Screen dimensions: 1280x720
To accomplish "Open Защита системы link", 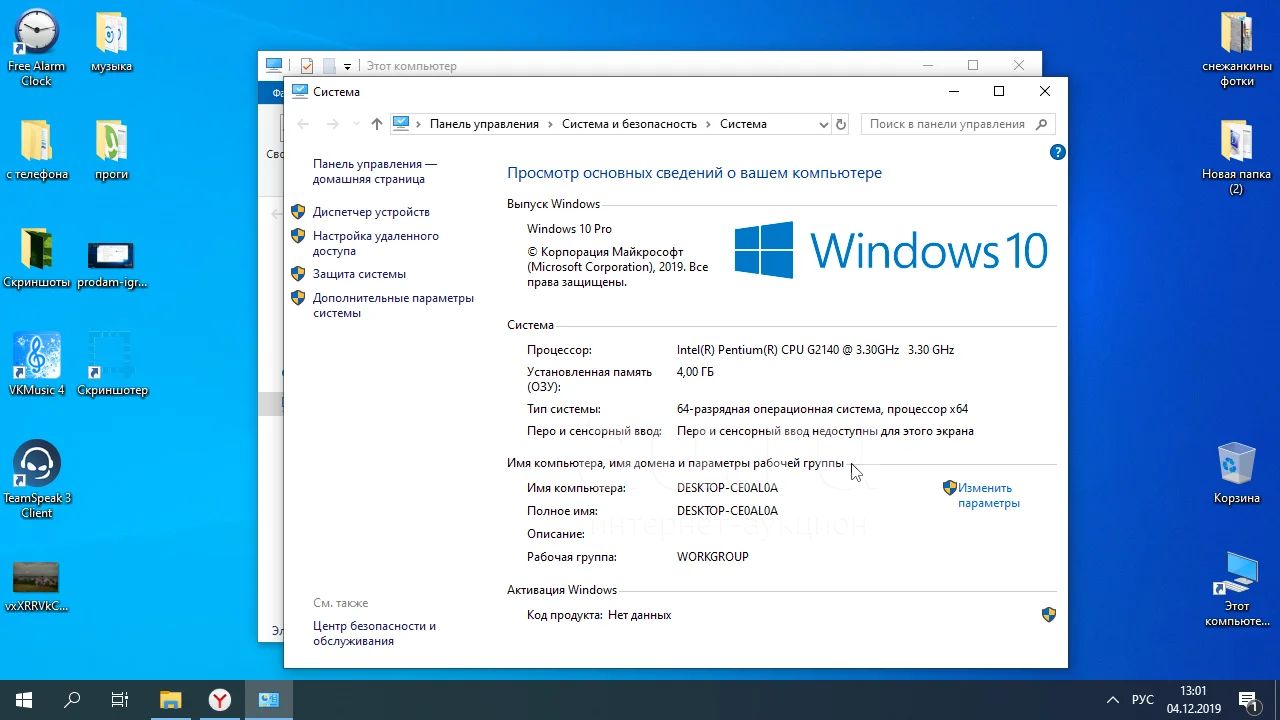I will tap(359, 274).
